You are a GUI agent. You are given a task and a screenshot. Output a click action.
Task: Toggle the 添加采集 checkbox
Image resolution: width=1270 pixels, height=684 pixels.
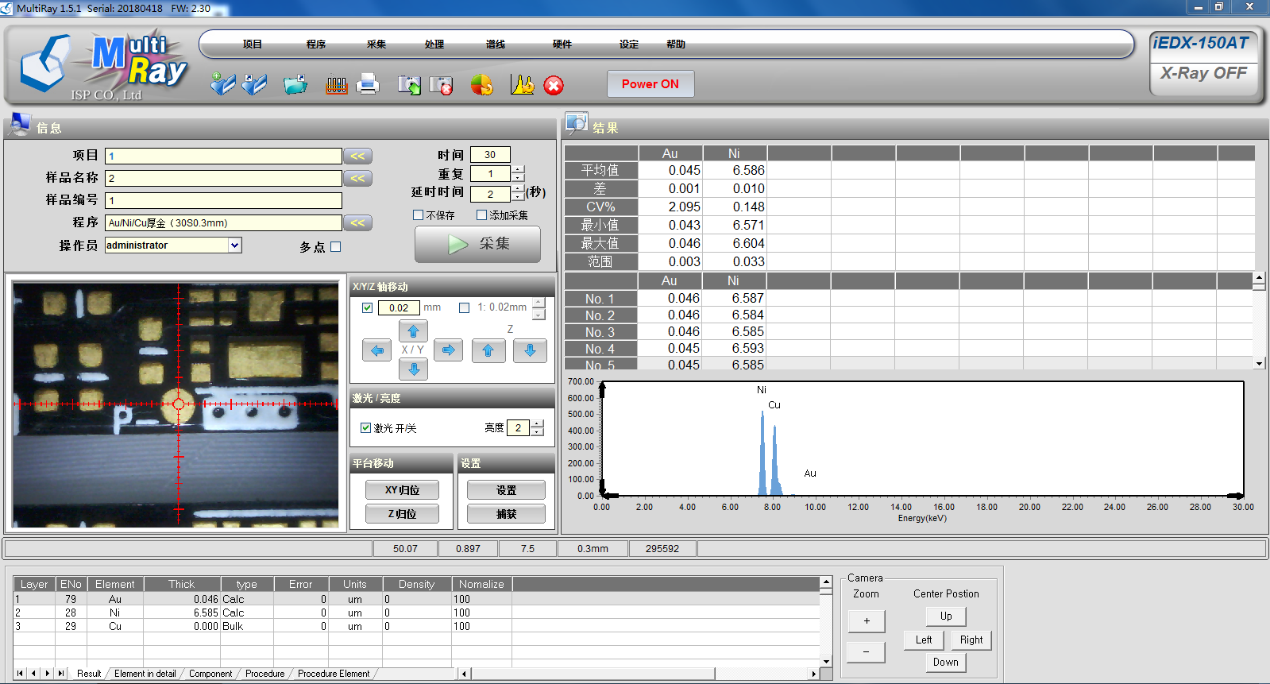click(482, 215)
